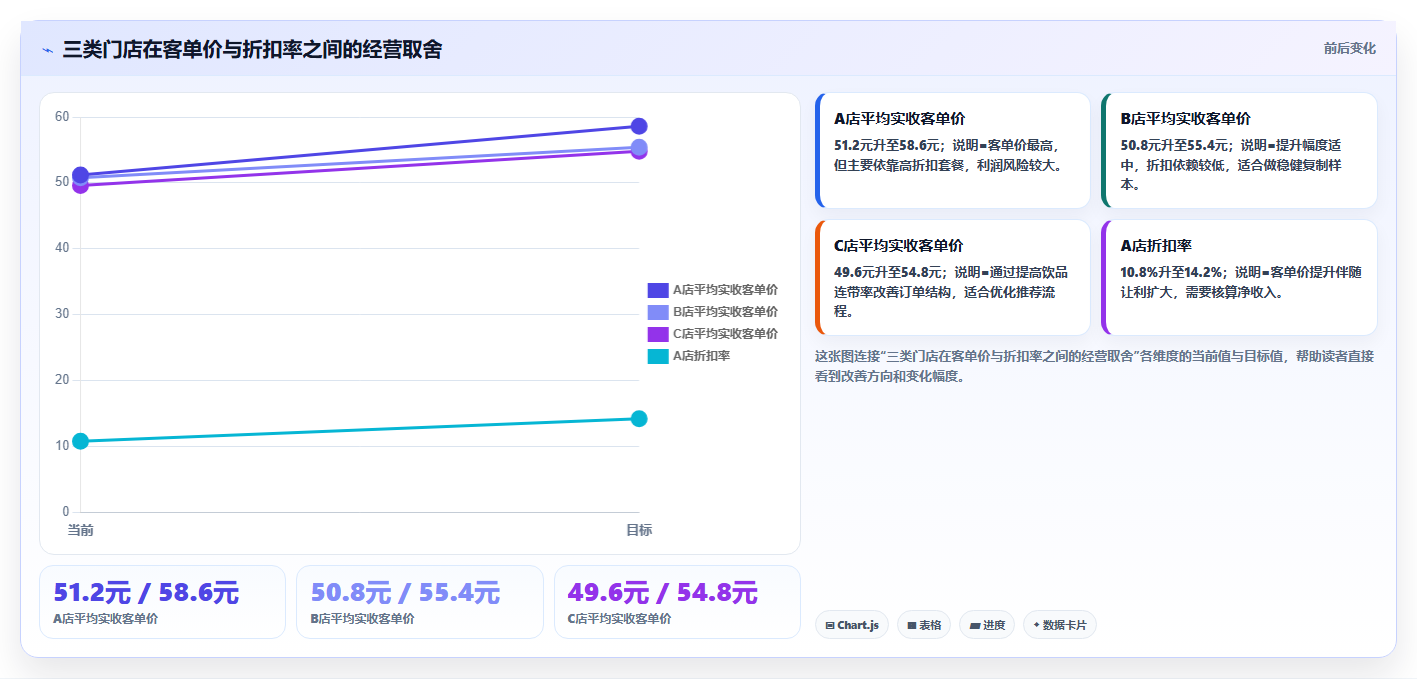Image resolution: width=1417 pixels, height=679 pixels.
Task: Toggle the C店平均实收客单价 legend color box
Action: pos(658,334)
